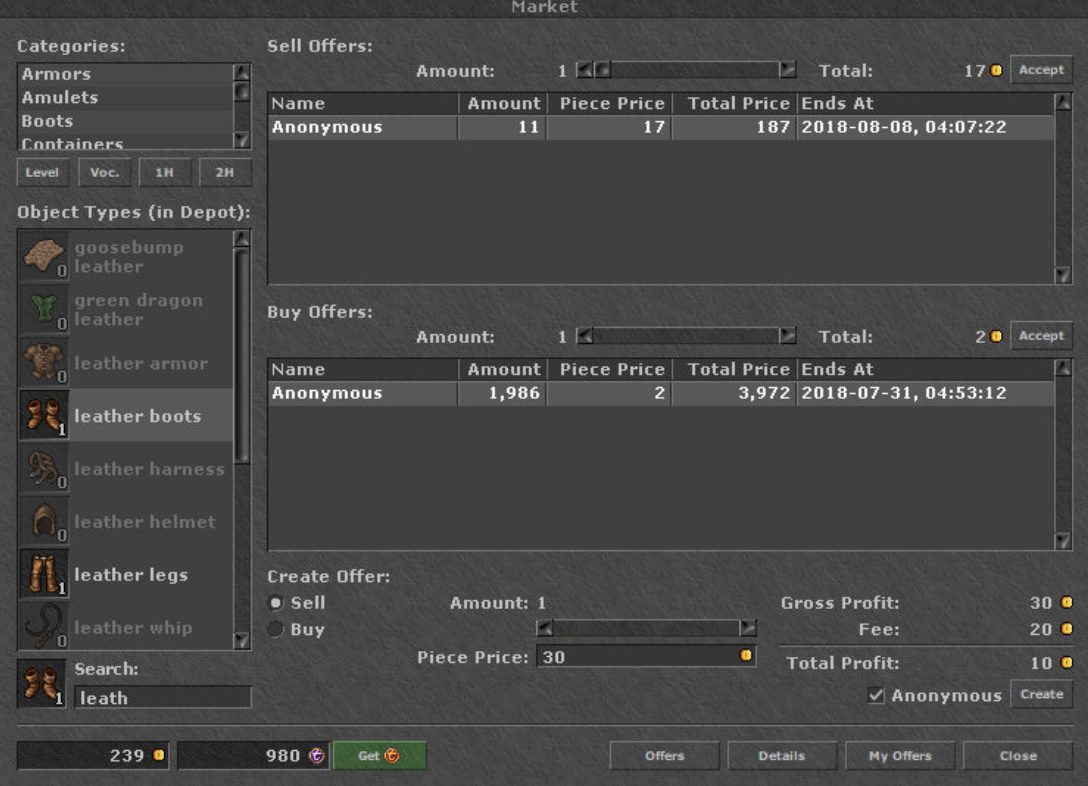The image size is (1088, 786).
Task: Click the leather armor item icon
Action: (44, 362)
